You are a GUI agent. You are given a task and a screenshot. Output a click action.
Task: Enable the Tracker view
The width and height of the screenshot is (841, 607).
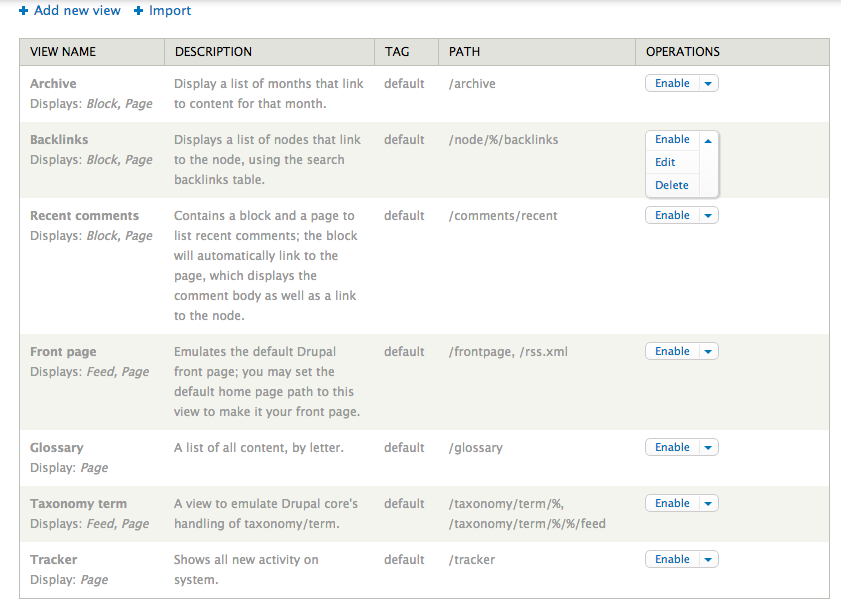coord(672,560)
